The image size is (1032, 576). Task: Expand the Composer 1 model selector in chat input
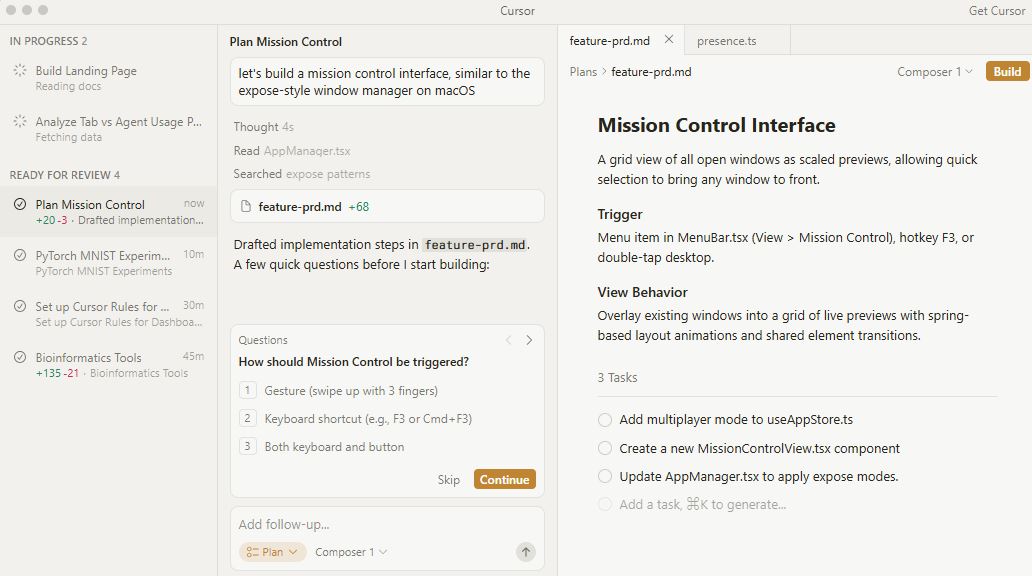pos(351,552)
